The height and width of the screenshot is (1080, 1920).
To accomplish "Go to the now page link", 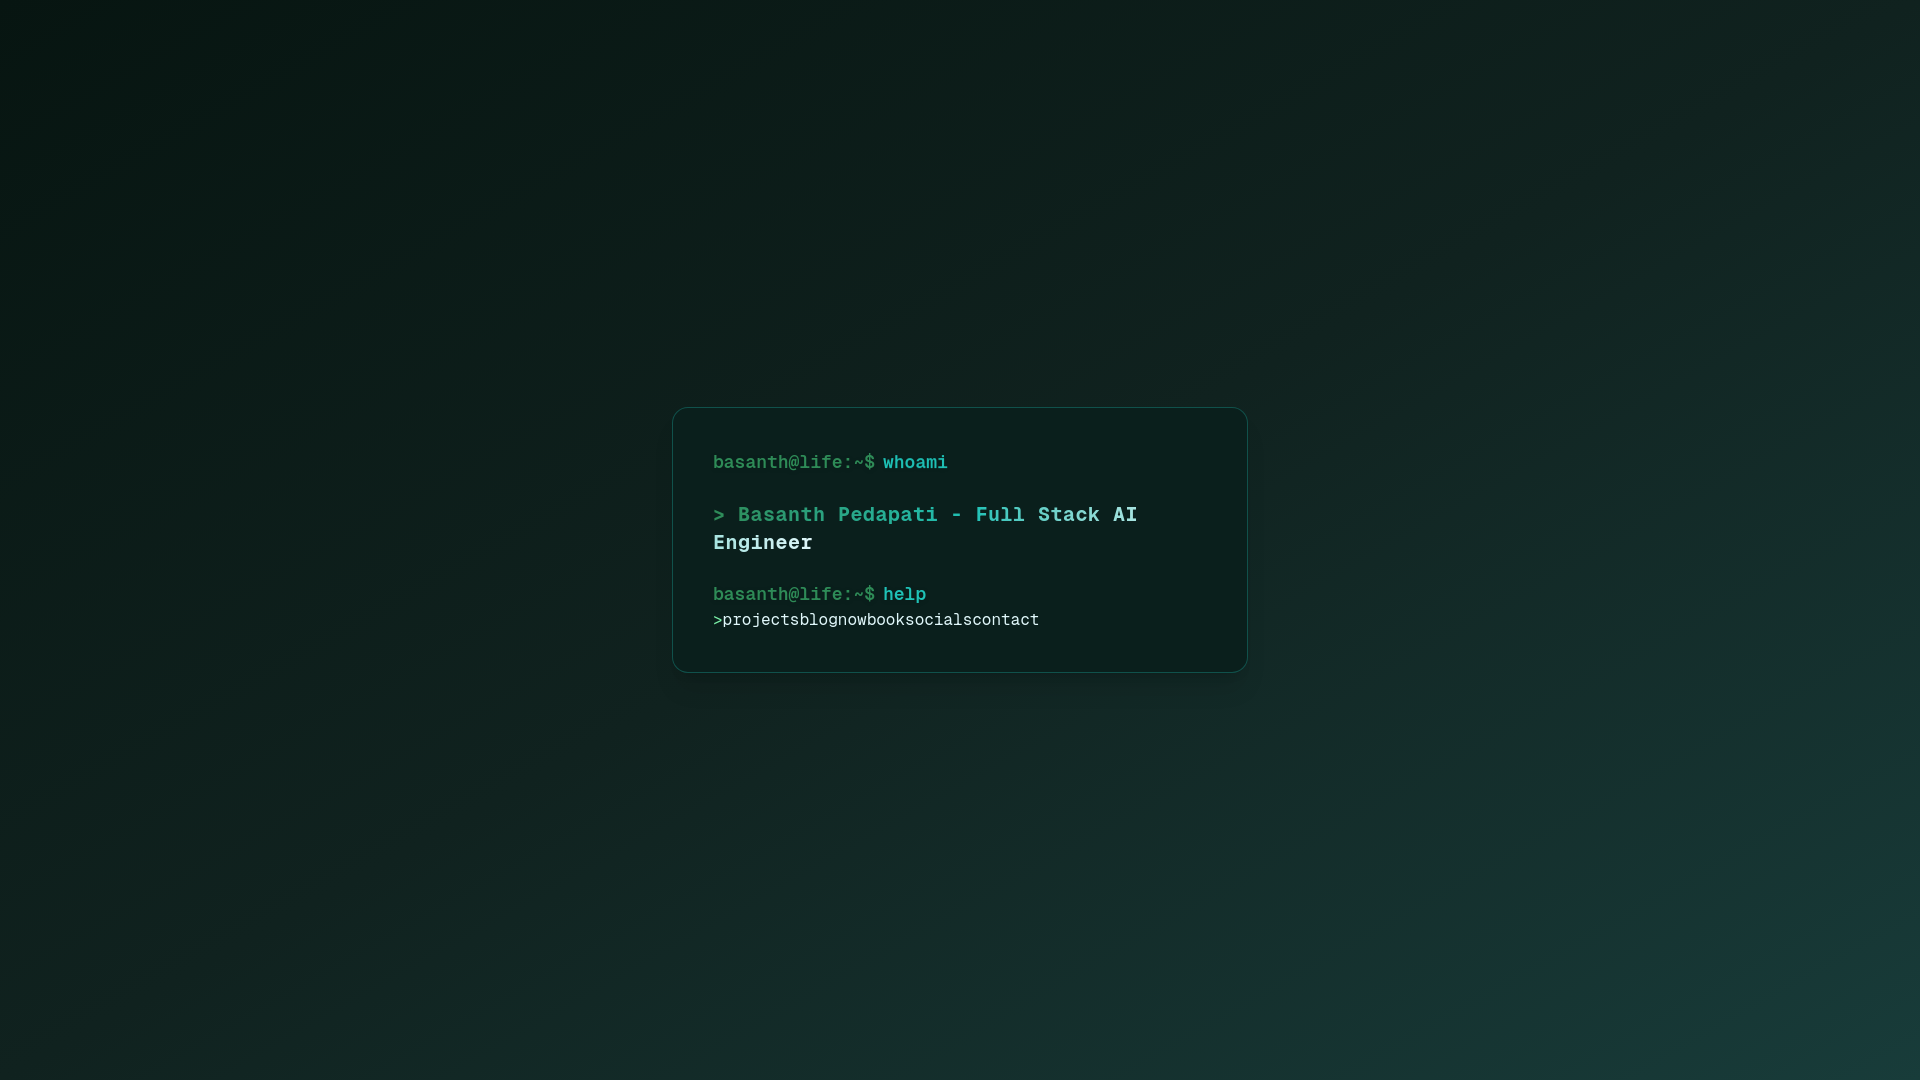I will [852, 621].
